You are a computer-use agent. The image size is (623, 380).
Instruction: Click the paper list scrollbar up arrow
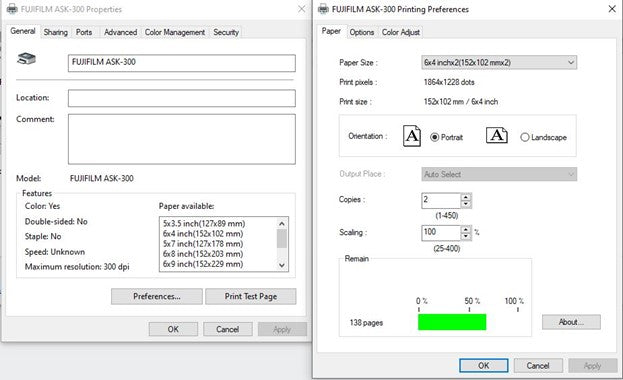point(282,223)
